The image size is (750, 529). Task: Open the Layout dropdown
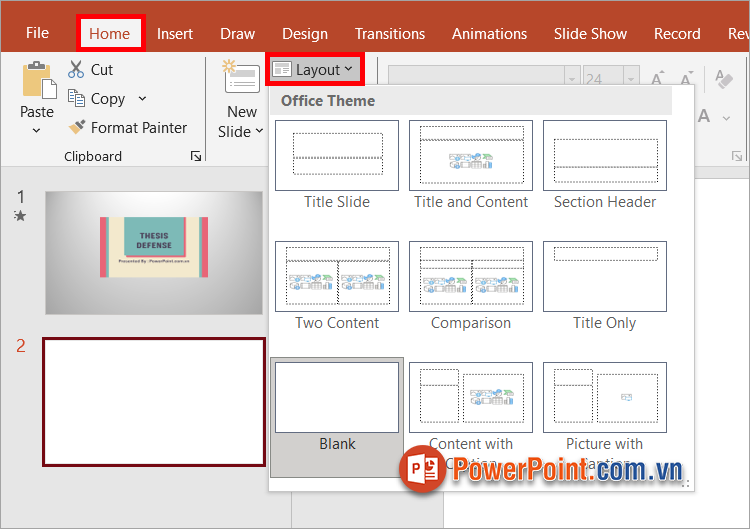[x=314, y=70]
